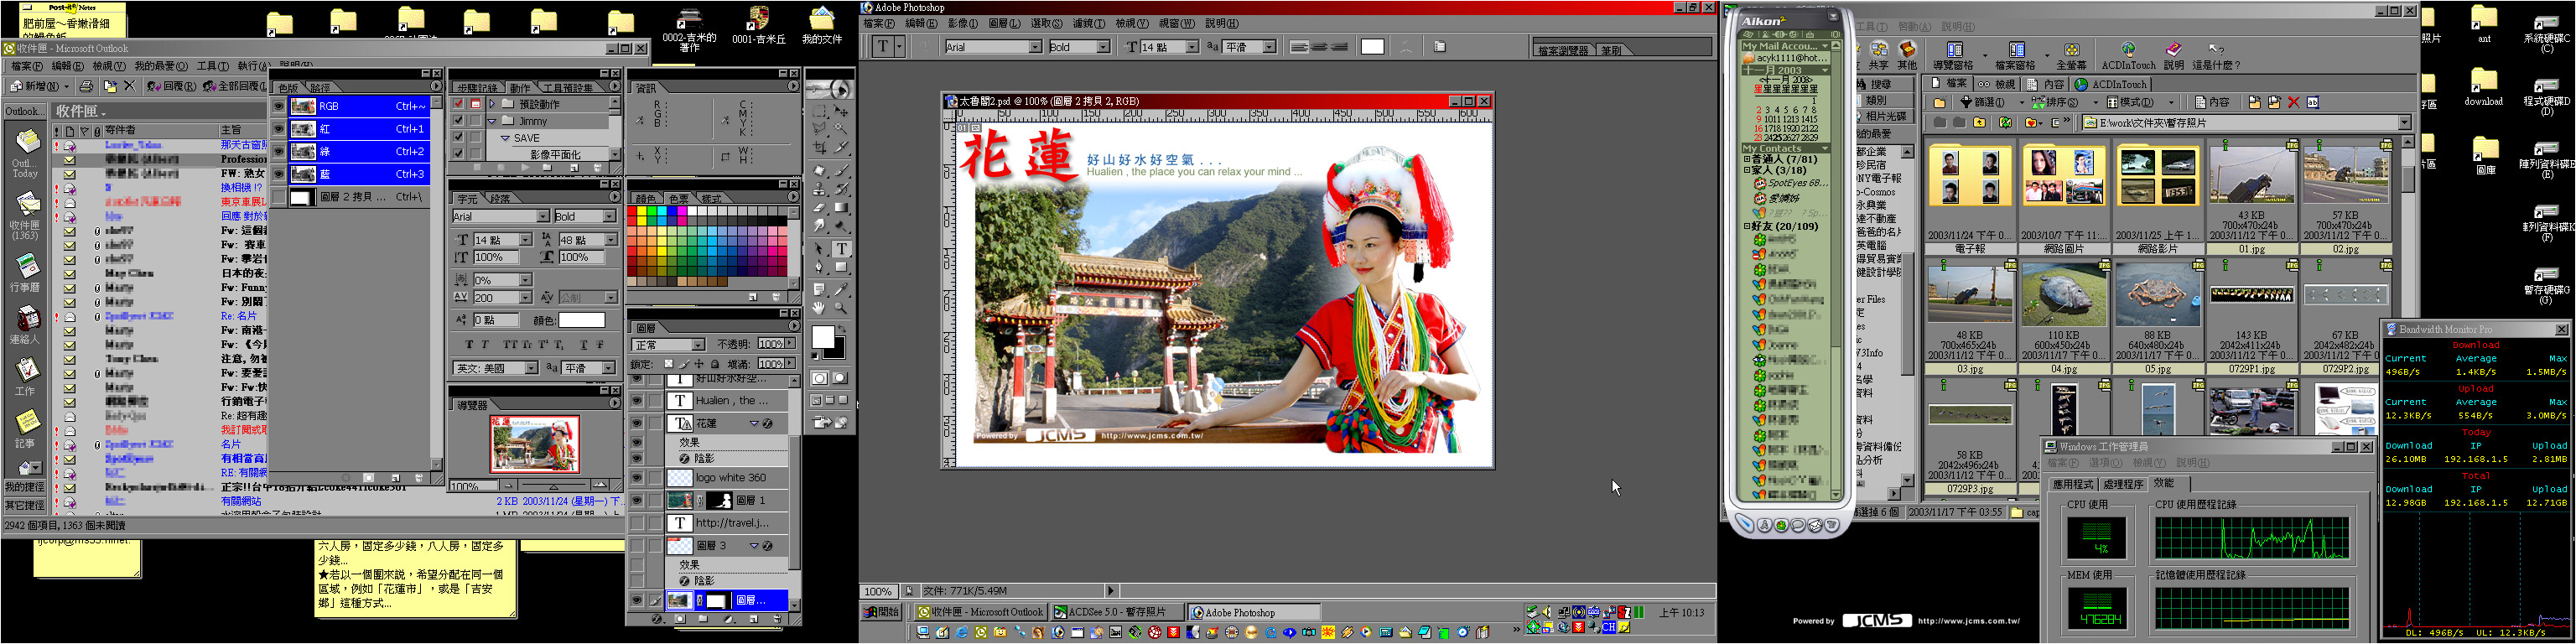Open blend mode 正常 dropdown in Layers panel
Screen dimensions: 2576x644
(x=698, y=345)
